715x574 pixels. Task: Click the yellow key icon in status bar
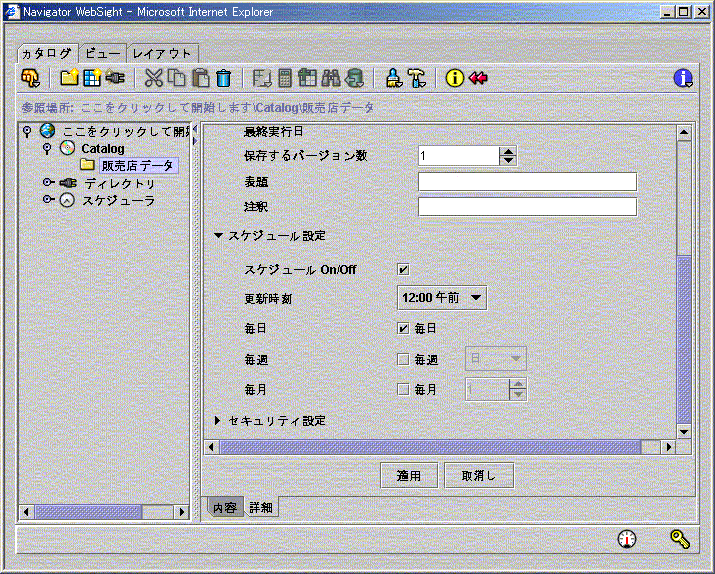(x=680, y=539)
